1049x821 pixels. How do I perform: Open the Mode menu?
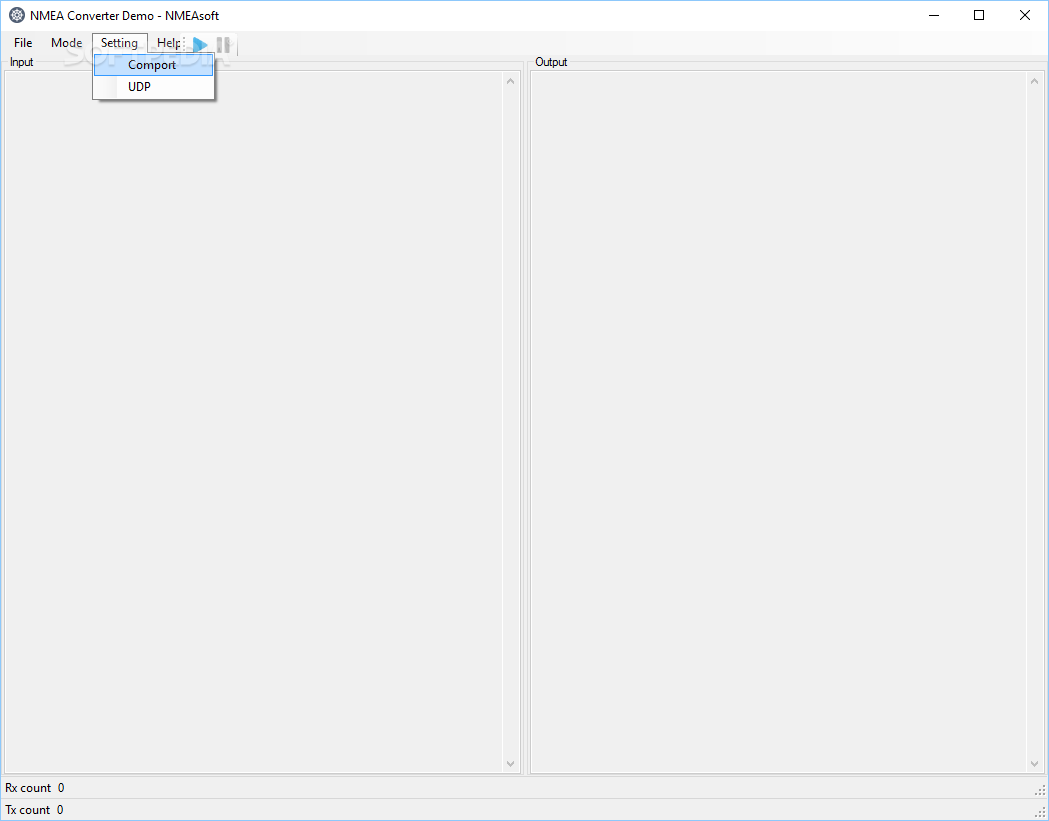tap(66, 43)
